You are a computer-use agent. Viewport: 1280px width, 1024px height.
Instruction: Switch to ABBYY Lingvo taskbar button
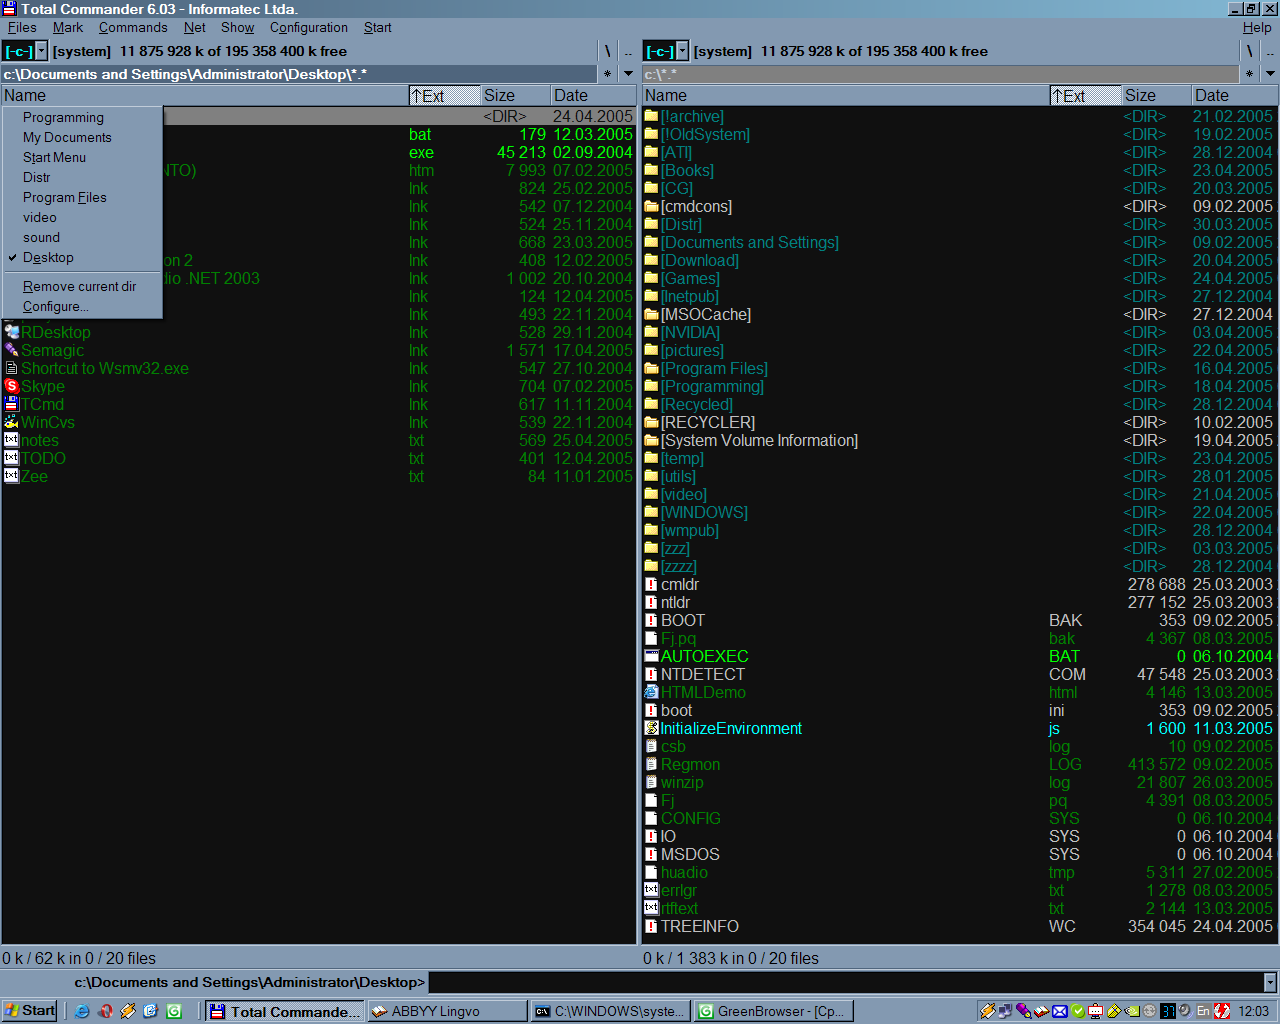pyautogui.click(x=447, y=1011)
